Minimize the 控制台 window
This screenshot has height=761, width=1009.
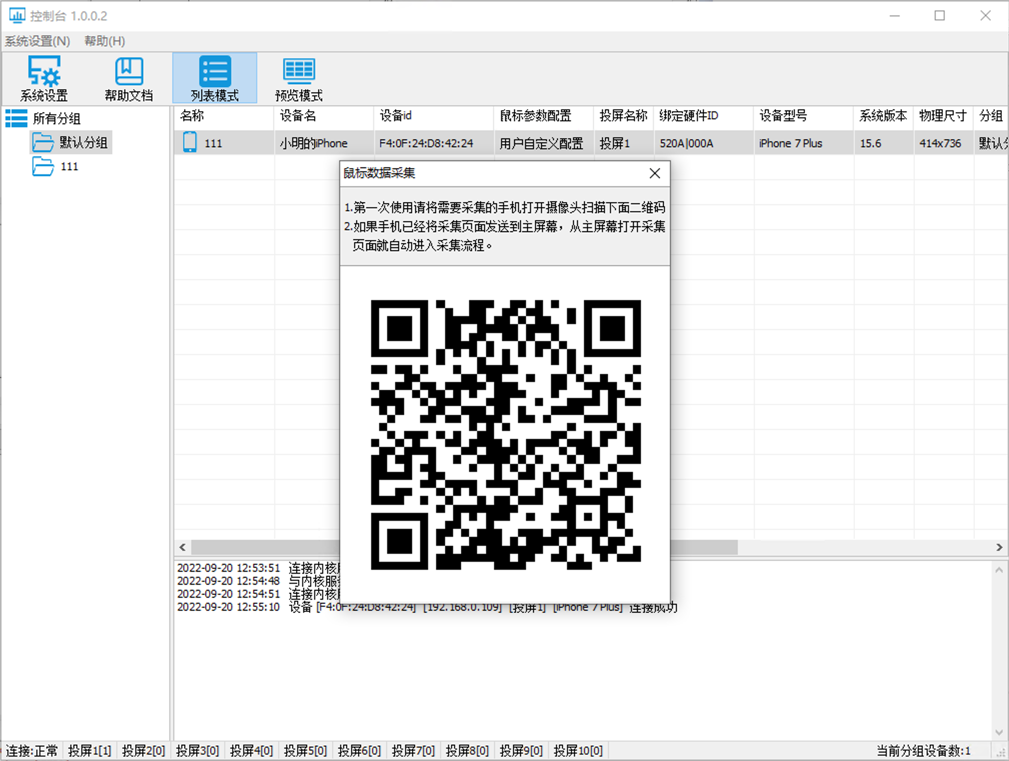pyautogui.click(x=894, y=15)
